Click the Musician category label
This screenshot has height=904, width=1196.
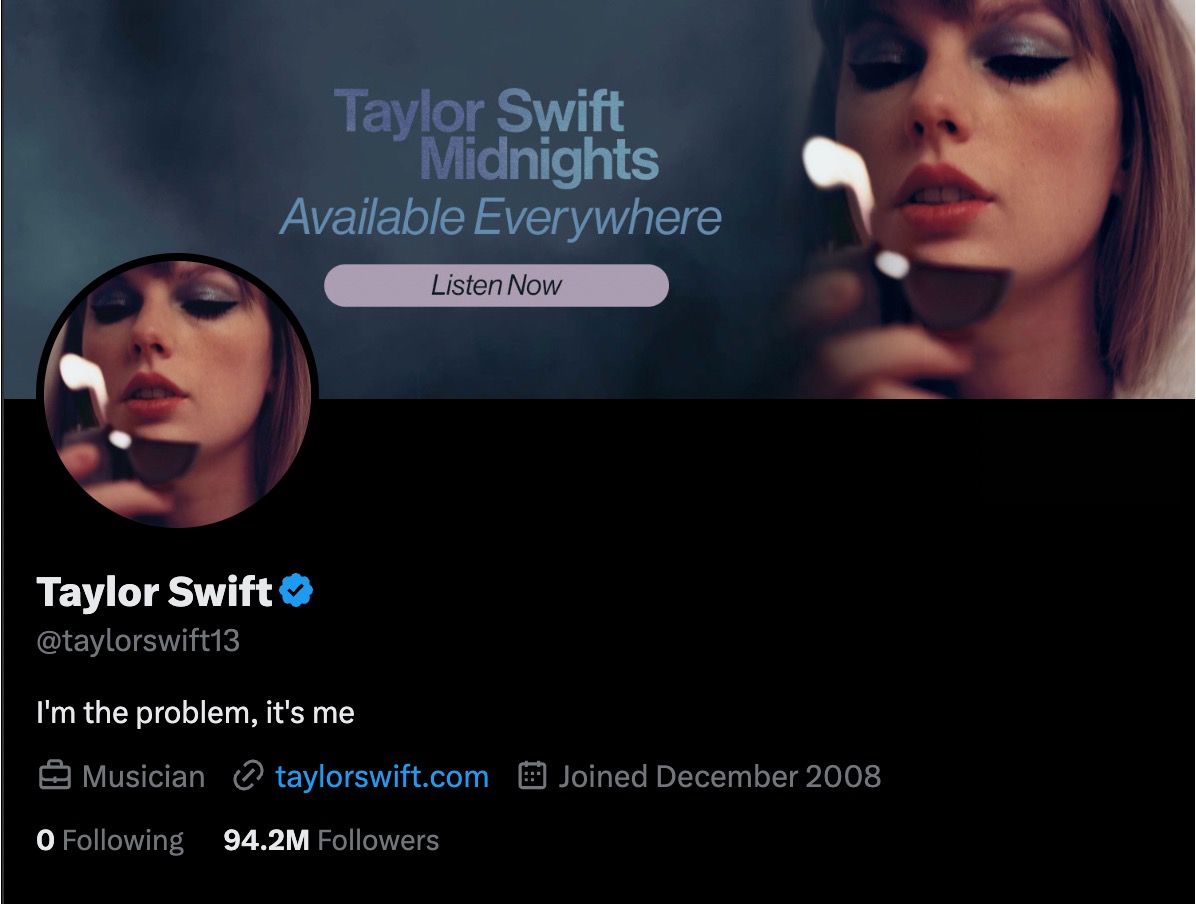(x=143, y=777)
